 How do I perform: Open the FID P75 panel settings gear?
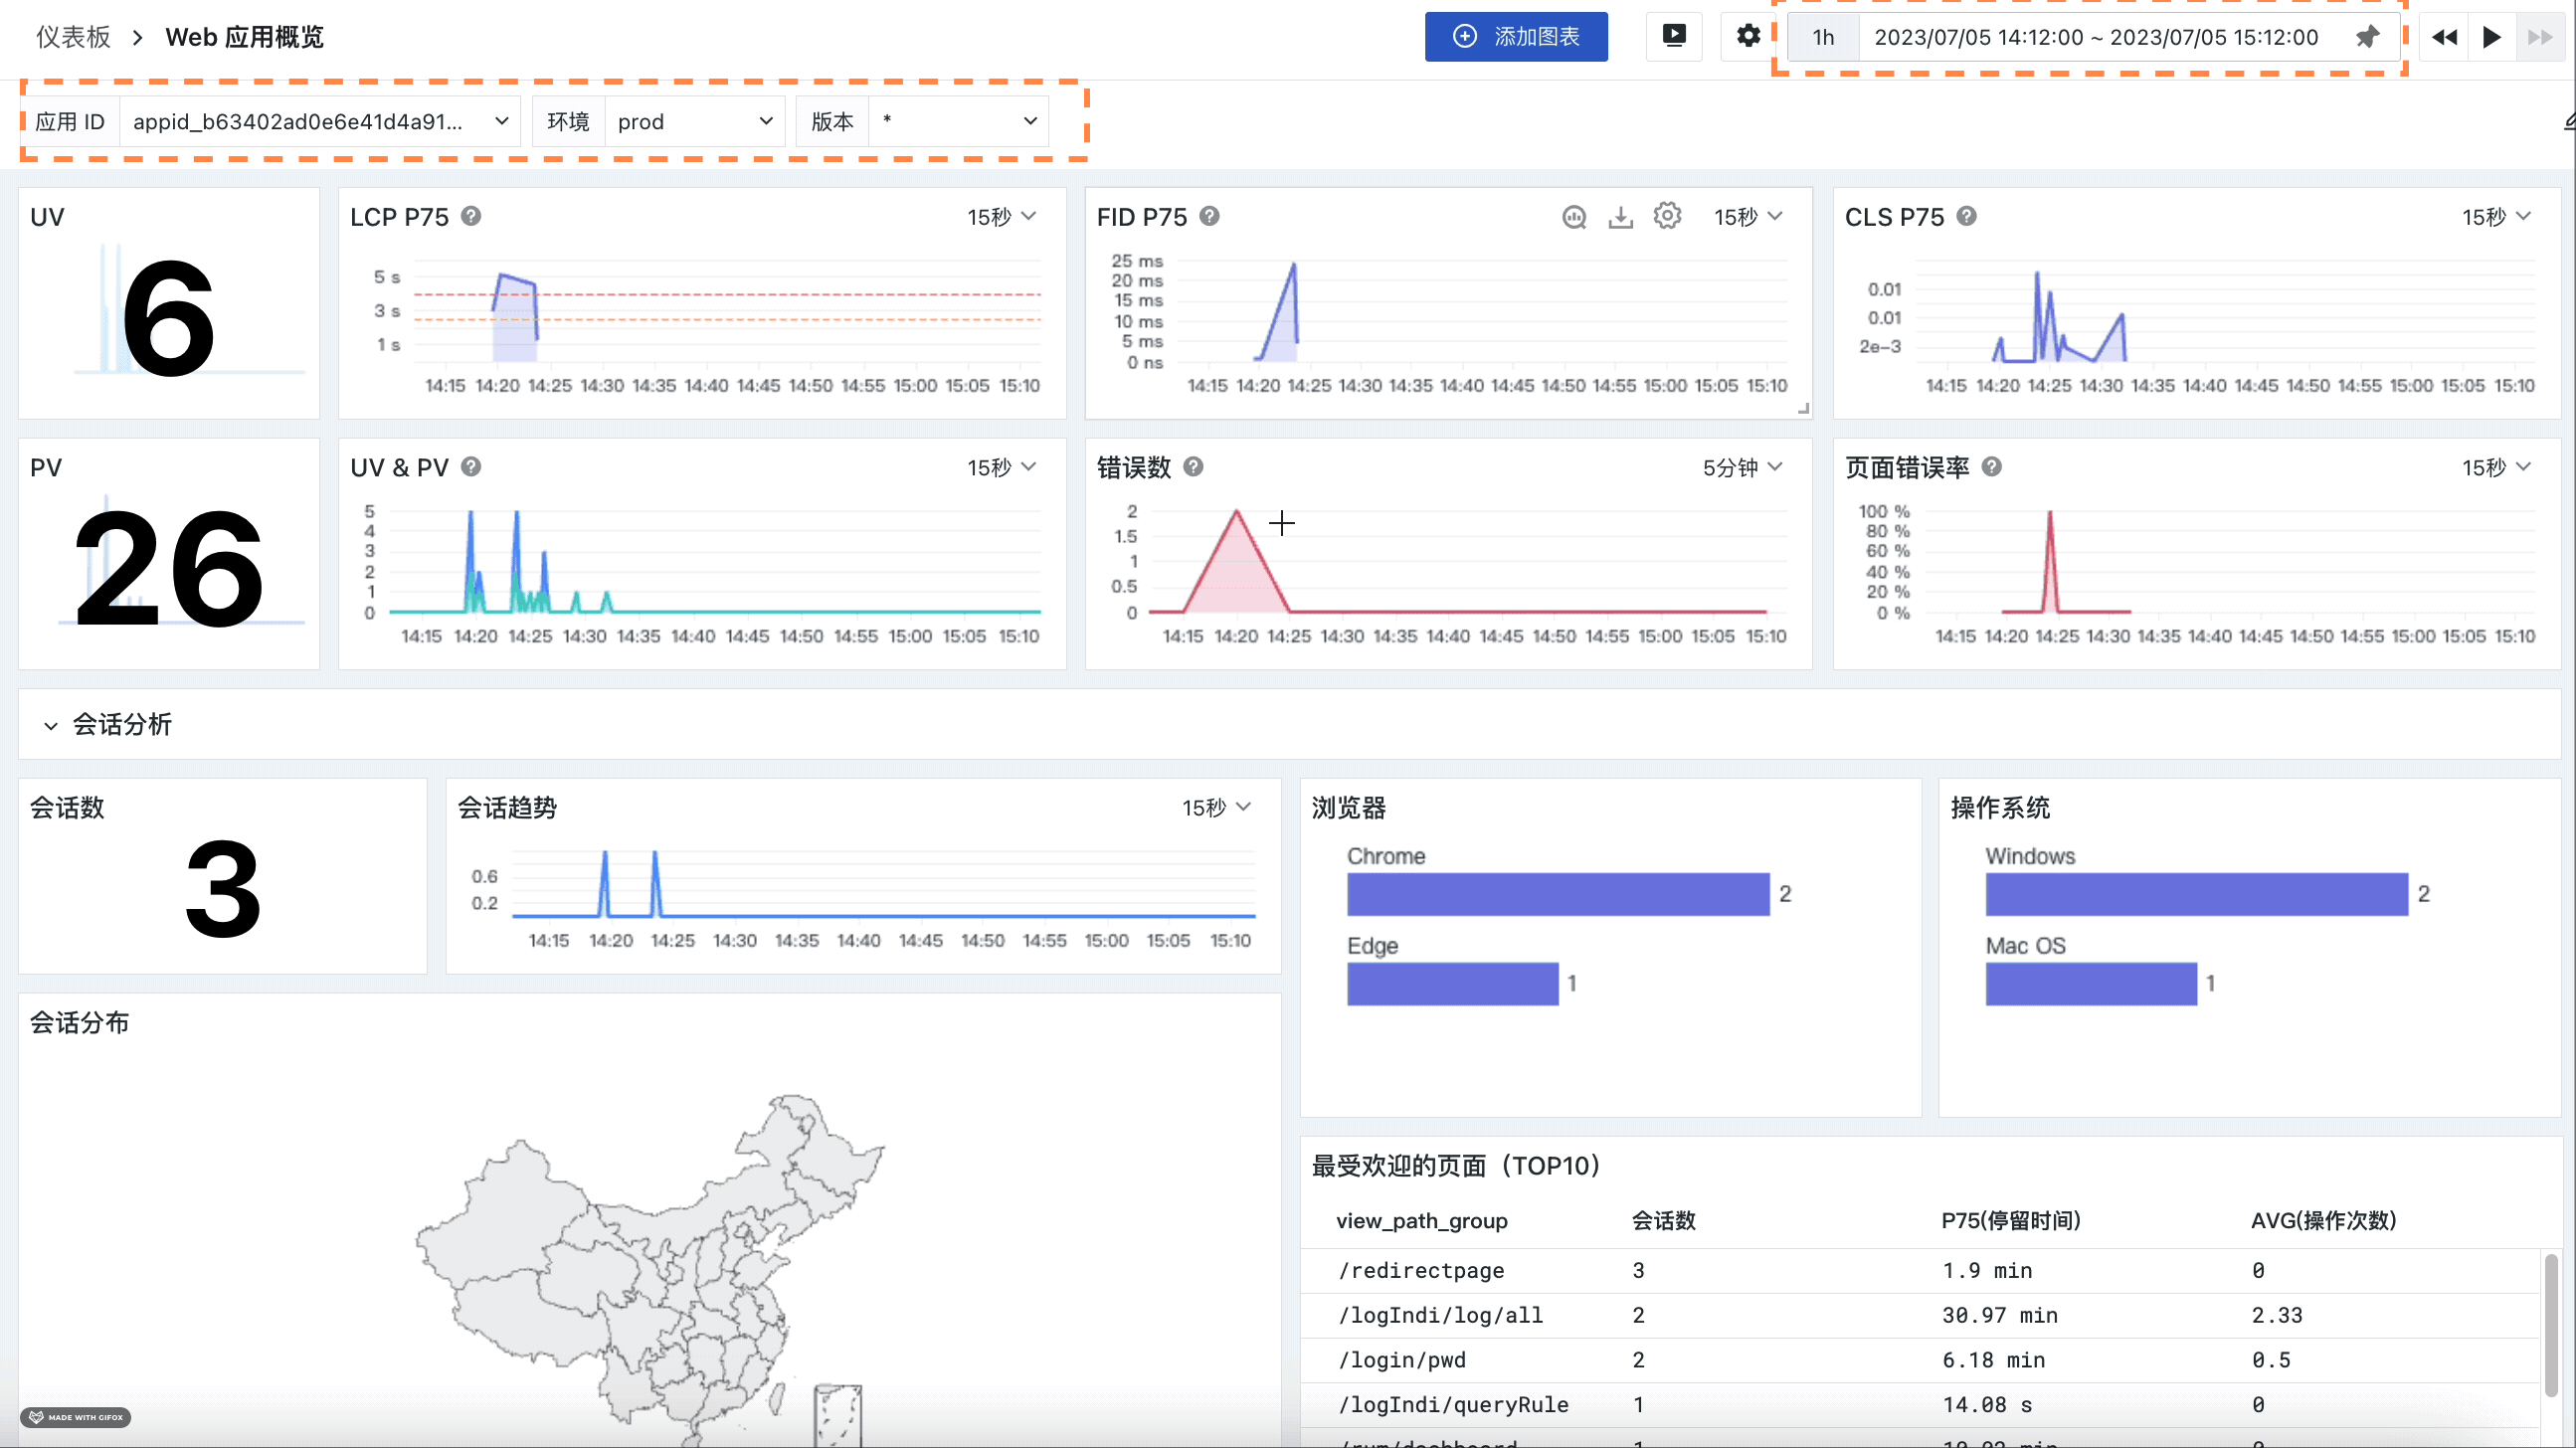(1667, 216)
